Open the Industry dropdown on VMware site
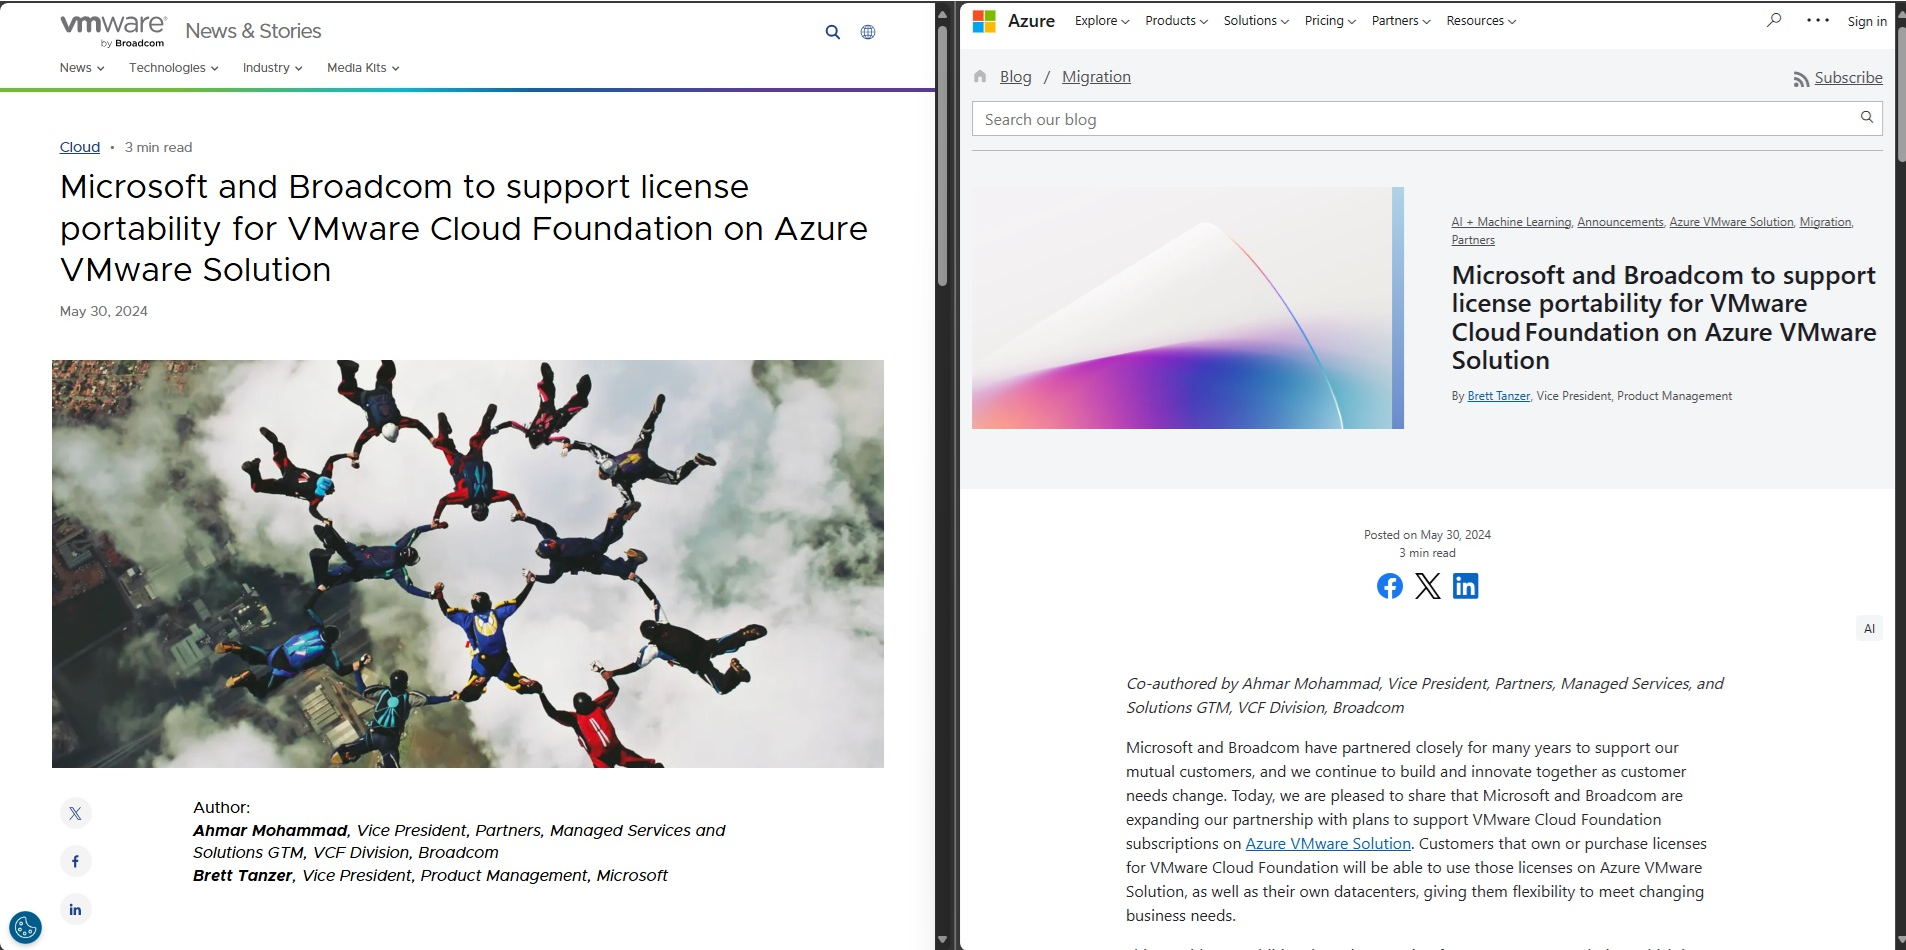 pos(271,68)
